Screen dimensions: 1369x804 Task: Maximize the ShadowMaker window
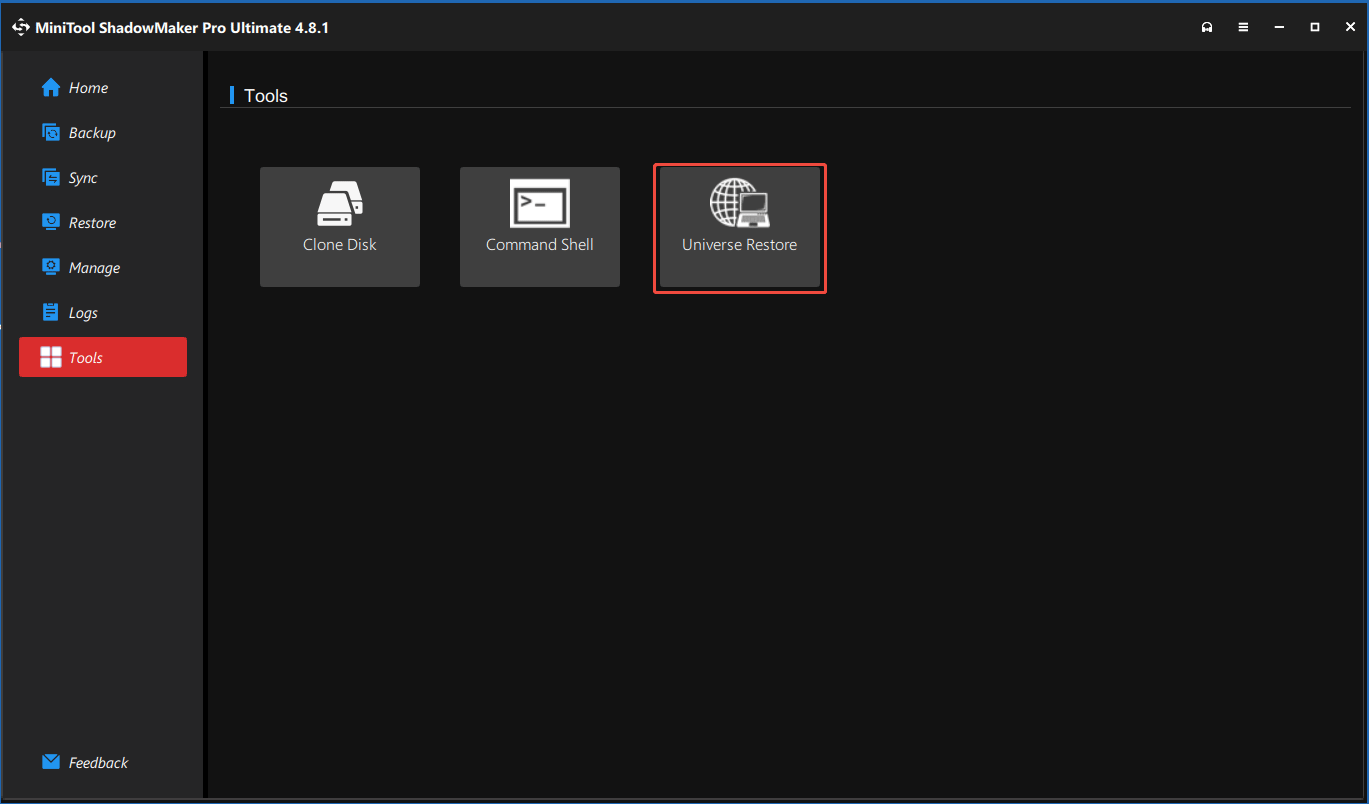(1315, 27)
